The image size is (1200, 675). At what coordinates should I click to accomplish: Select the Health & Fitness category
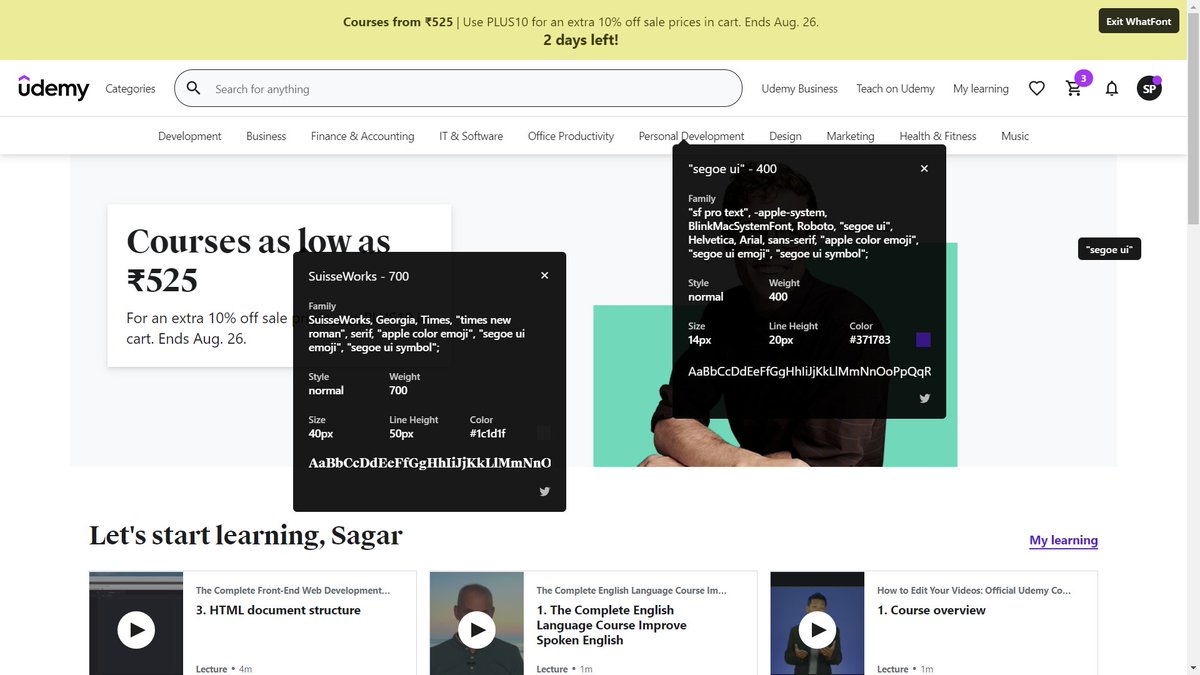pyautogui.click(x=938, y=136)
